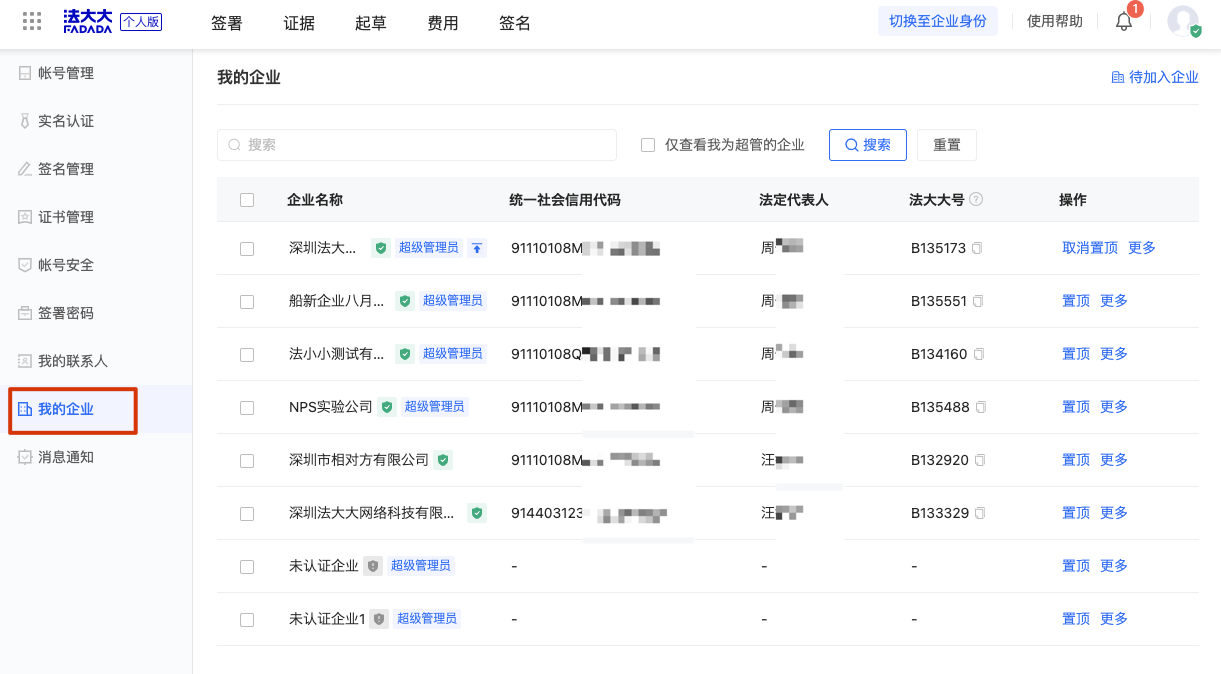The width and height of the screenshot is (1221, 674).
Task: Open the user avatar menu
Action: [1183, 21]
